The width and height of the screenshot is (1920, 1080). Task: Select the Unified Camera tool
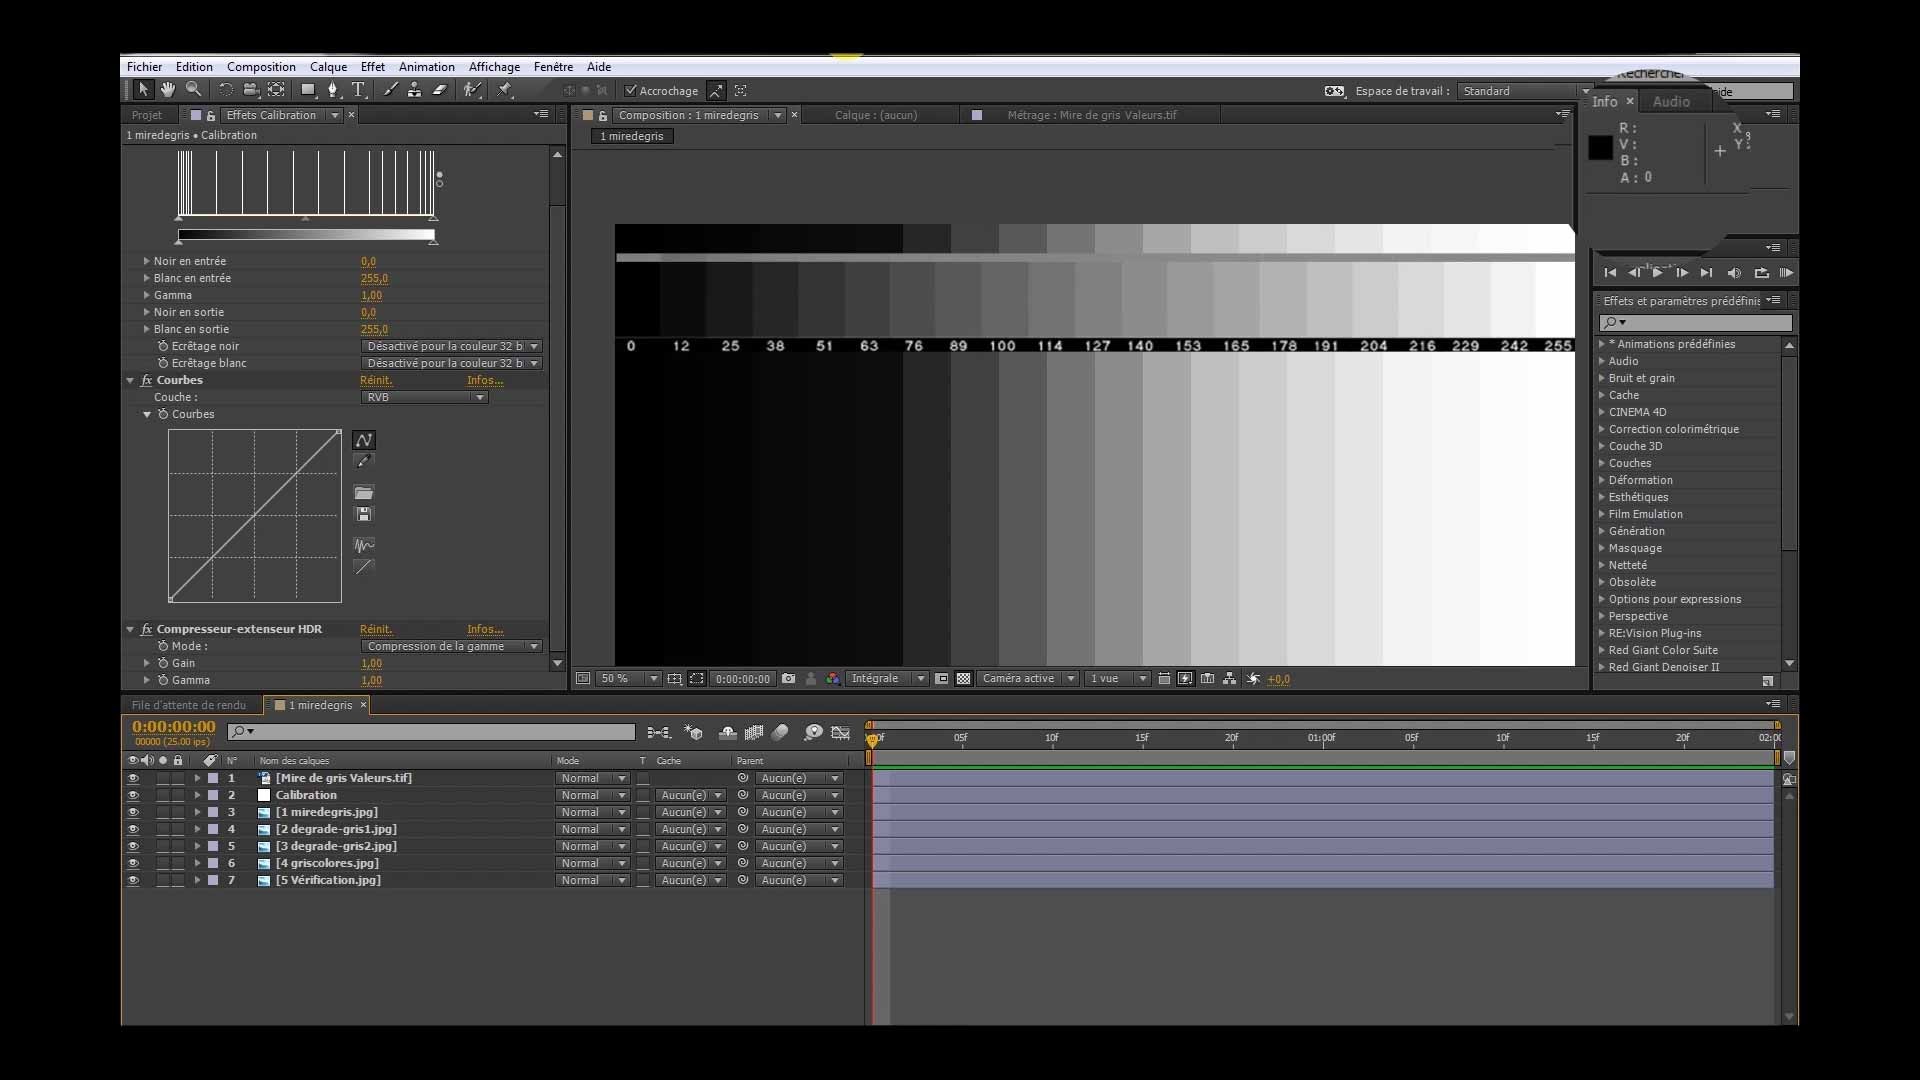(x=251, y=90)
